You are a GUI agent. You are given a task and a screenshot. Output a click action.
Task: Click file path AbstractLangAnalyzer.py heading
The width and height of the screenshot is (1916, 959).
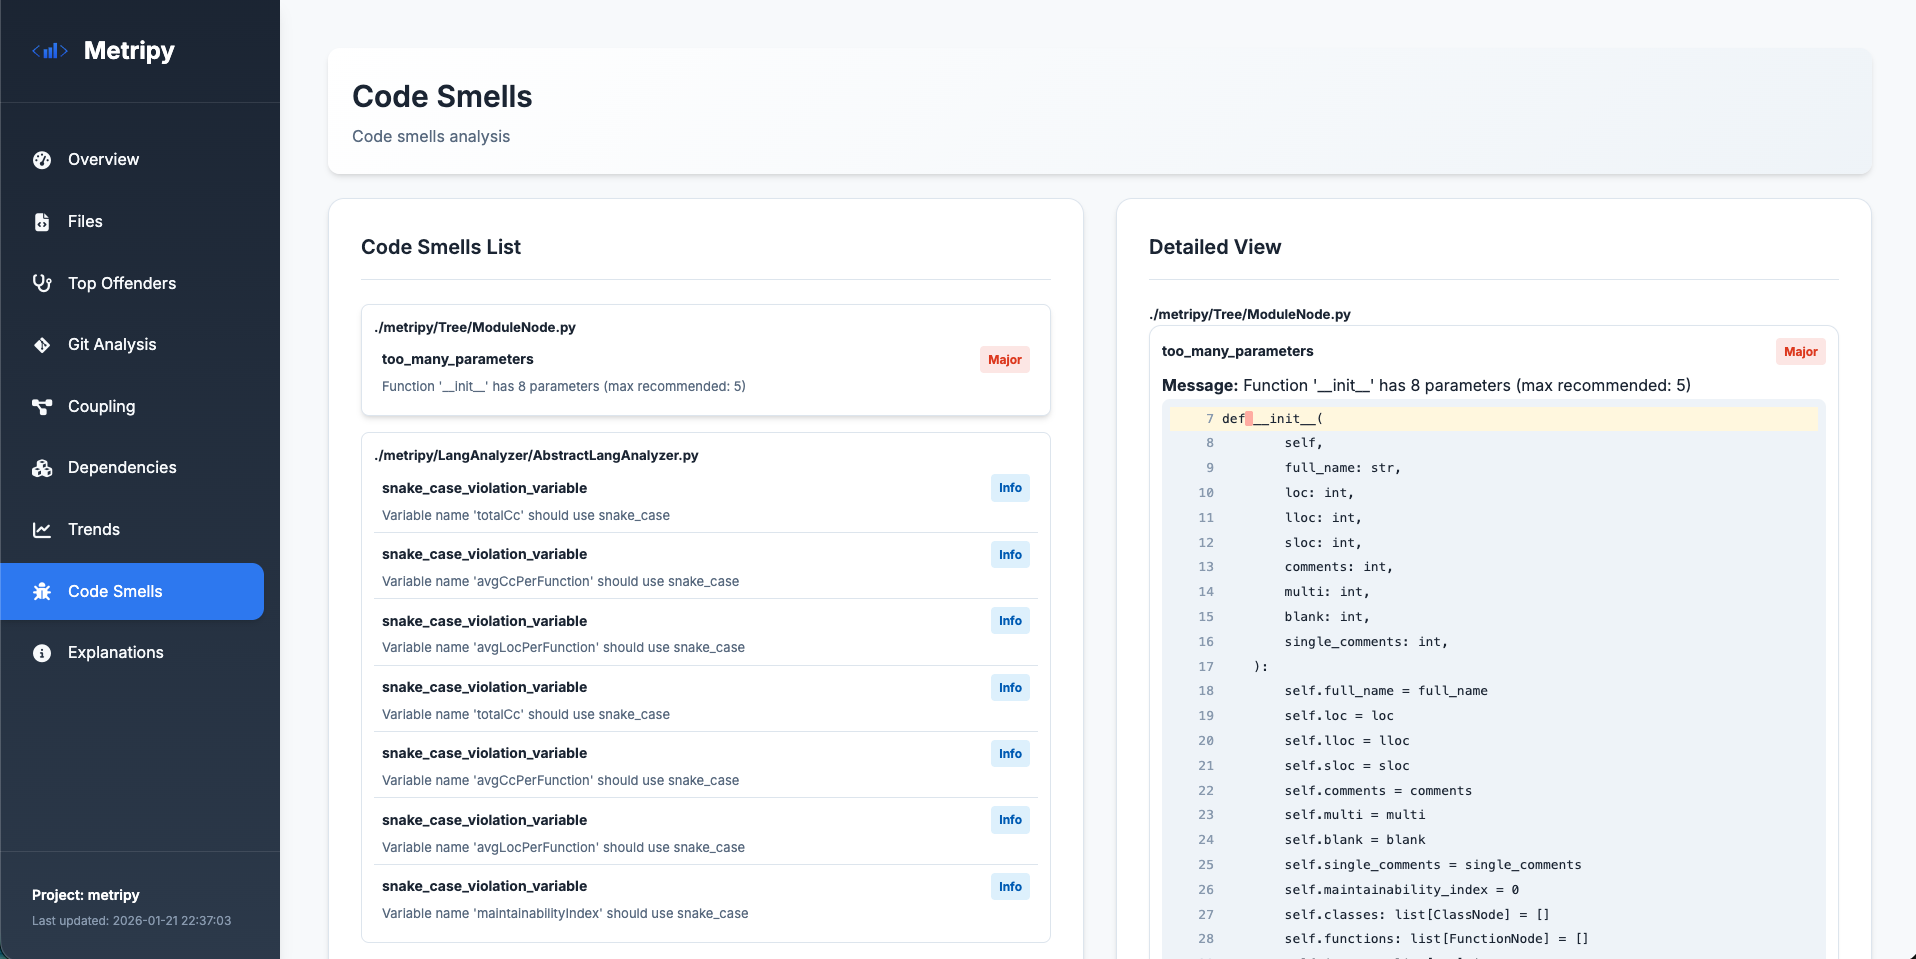pyautogui.click(x=536, y=455)
